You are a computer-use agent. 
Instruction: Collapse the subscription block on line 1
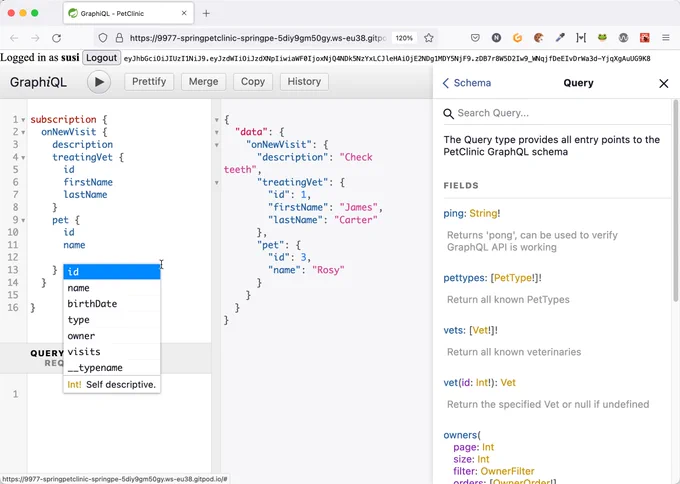pos(23,120)
